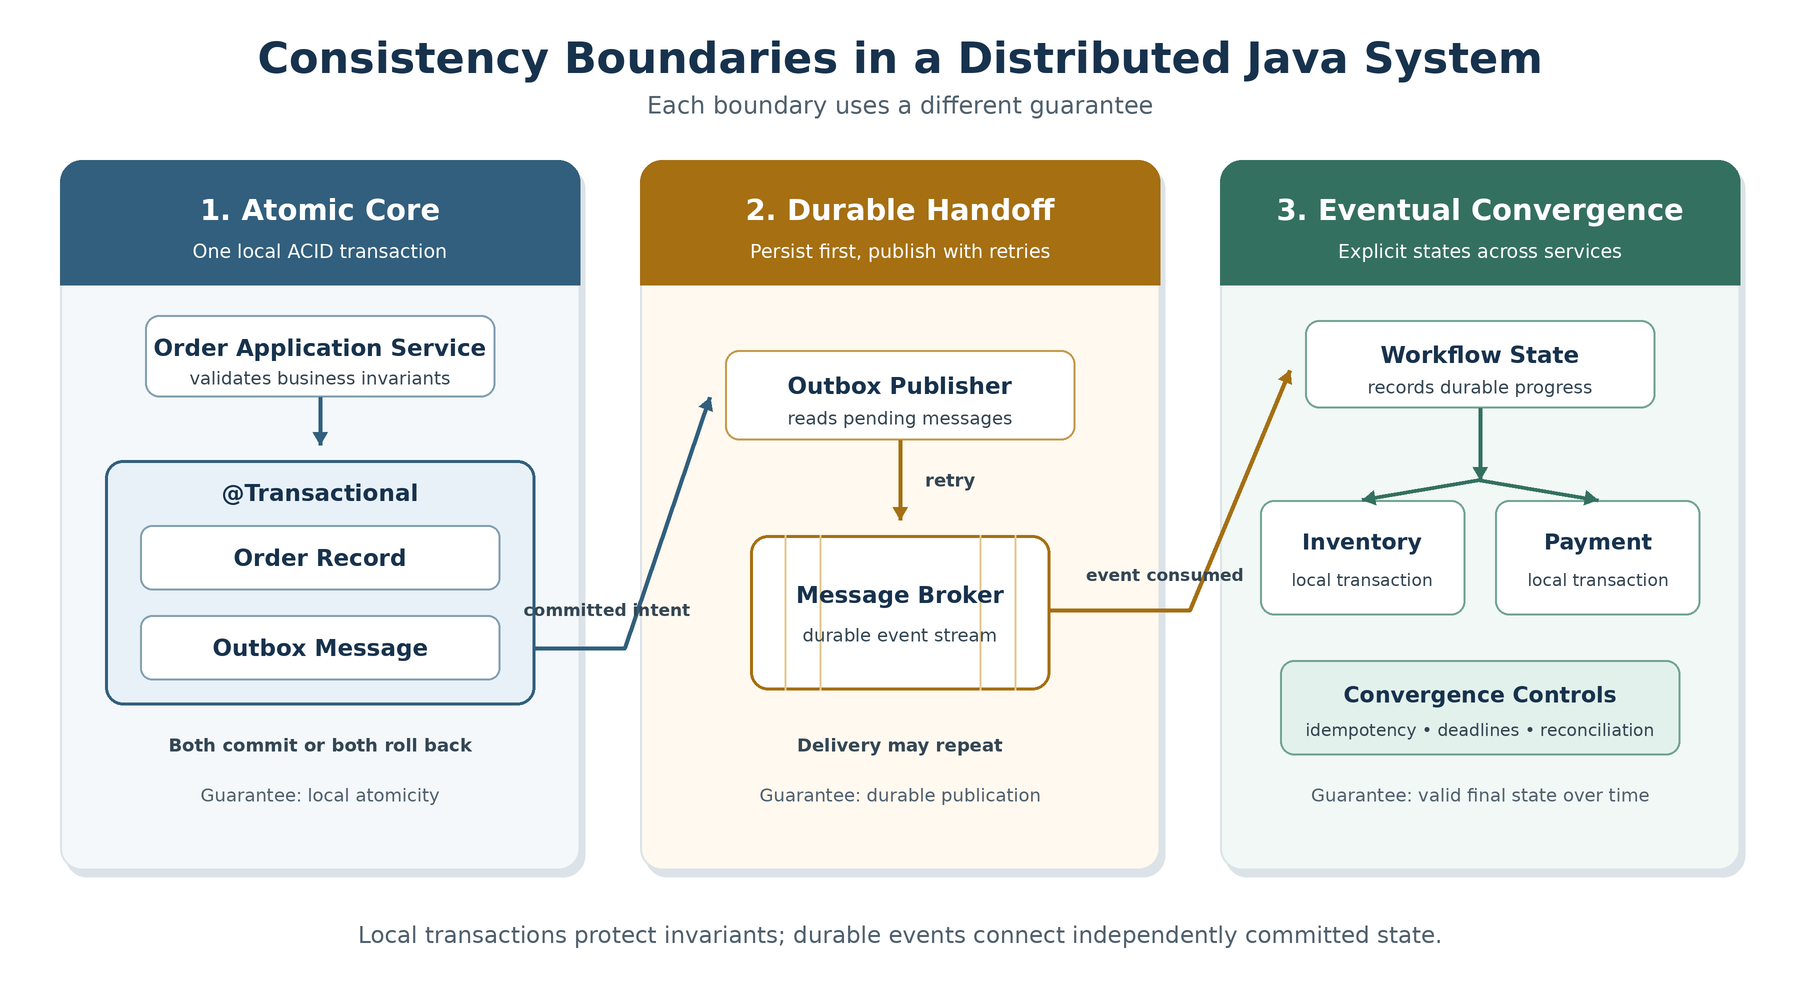Click the main title 'Consistency Boundaries in a Distributed Java System'

point(900,58)
